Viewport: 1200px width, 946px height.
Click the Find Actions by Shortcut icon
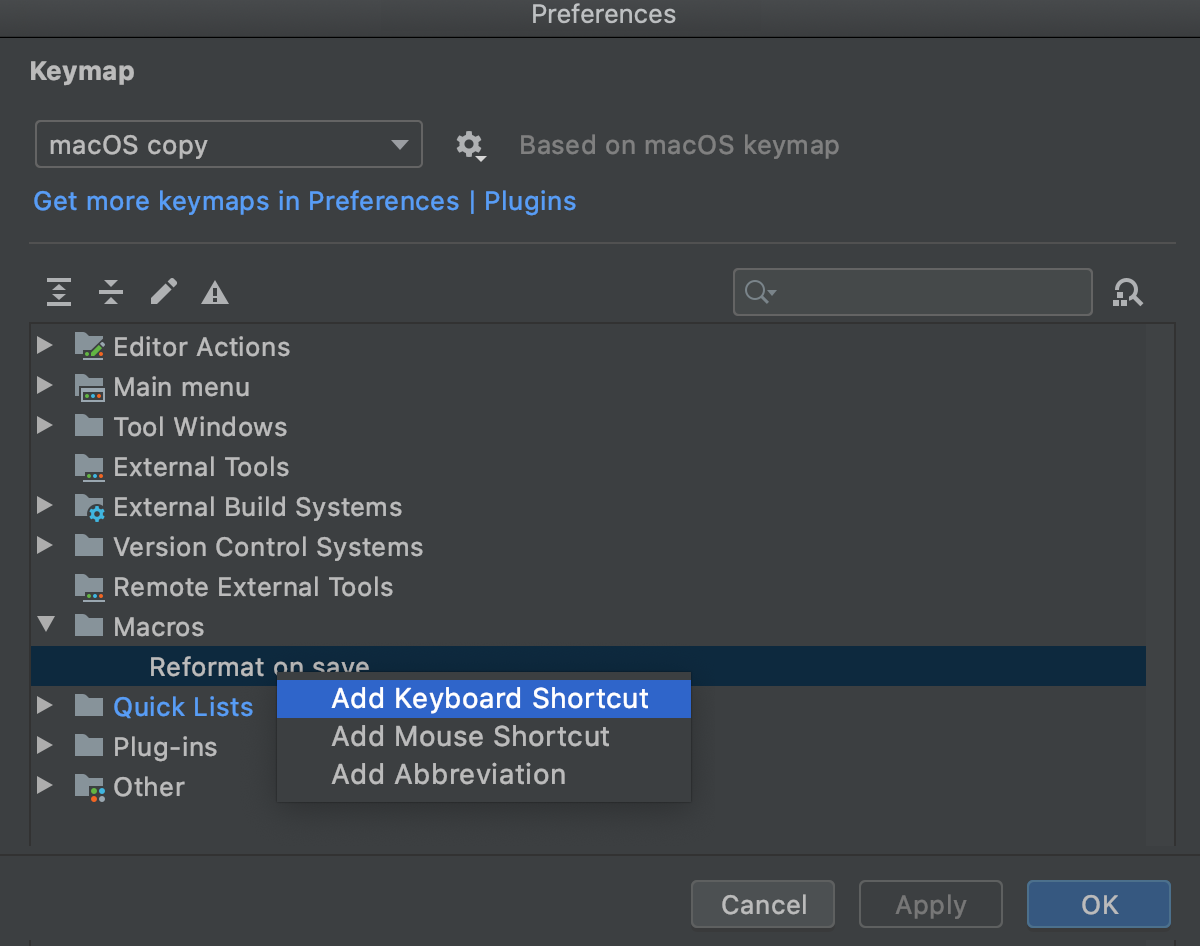(x=1128, y=292)
